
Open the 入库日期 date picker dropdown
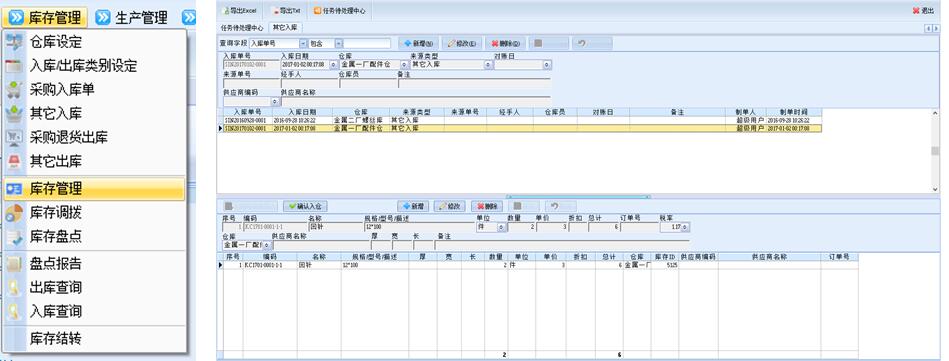point(332,64)
